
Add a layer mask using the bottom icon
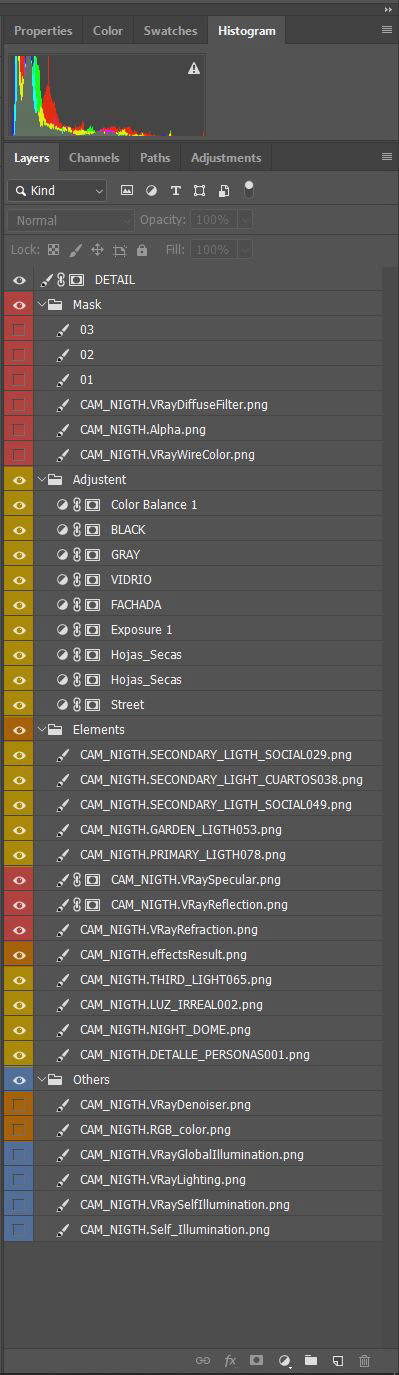pos(257,1361)
